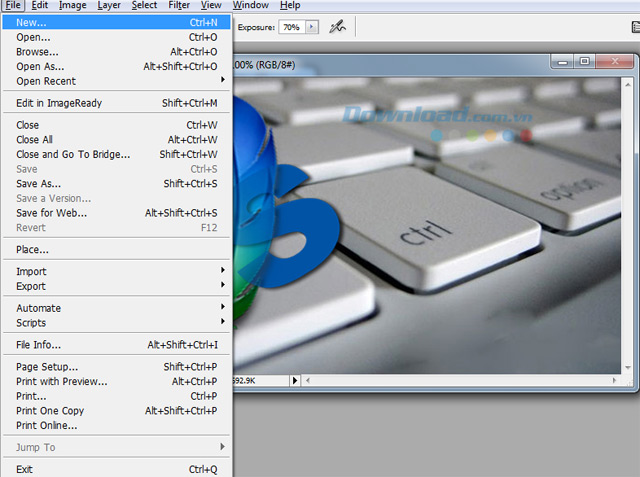The height and width of the screenshot is (477, 640).
Task: Expand the Automate submenu
Action: point(117,308)
